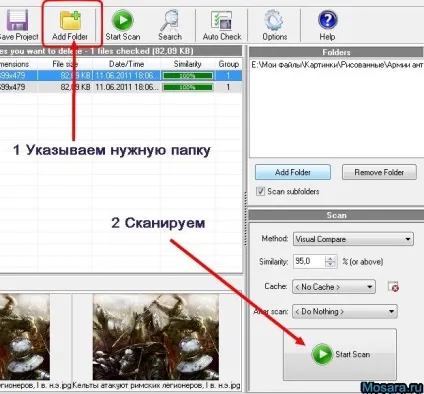Click the Add Folder button in Folders panel
The height and width of the screenshot is (394, 424).
tap(293, 172)
